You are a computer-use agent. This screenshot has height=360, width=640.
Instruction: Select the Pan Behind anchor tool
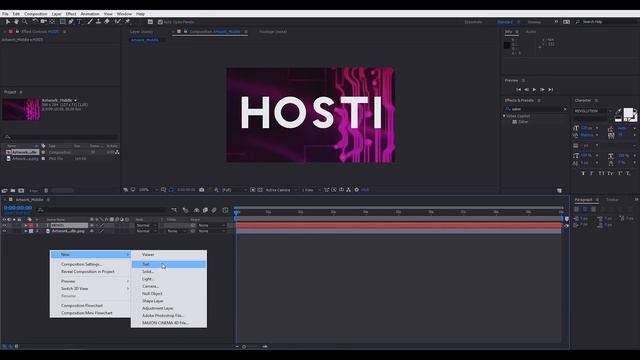coord(52,22)
